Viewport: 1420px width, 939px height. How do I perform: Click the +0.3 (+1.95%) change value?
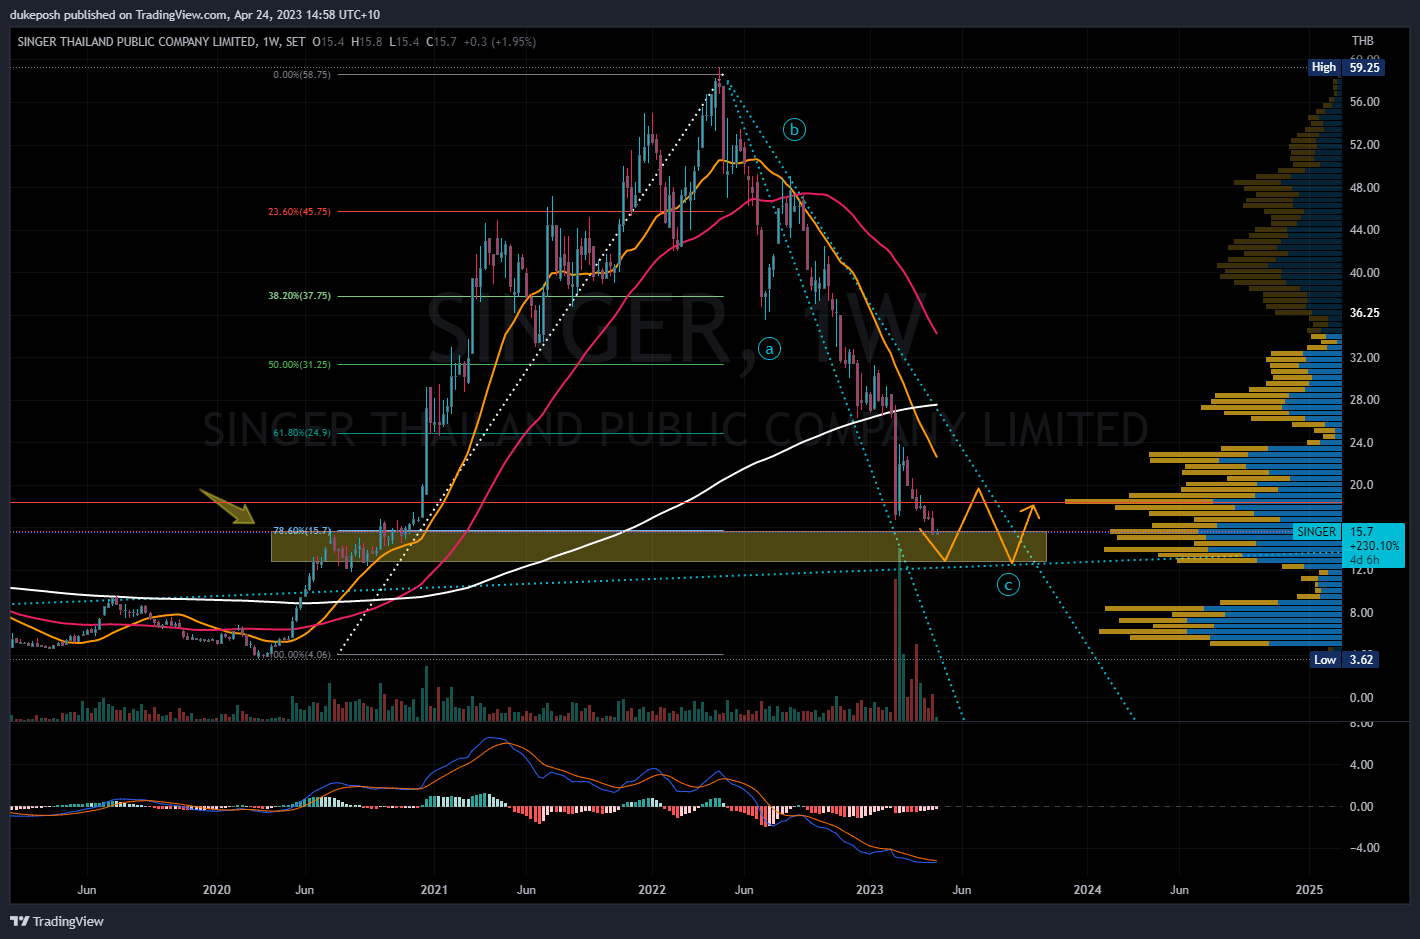tap(500, 42)
